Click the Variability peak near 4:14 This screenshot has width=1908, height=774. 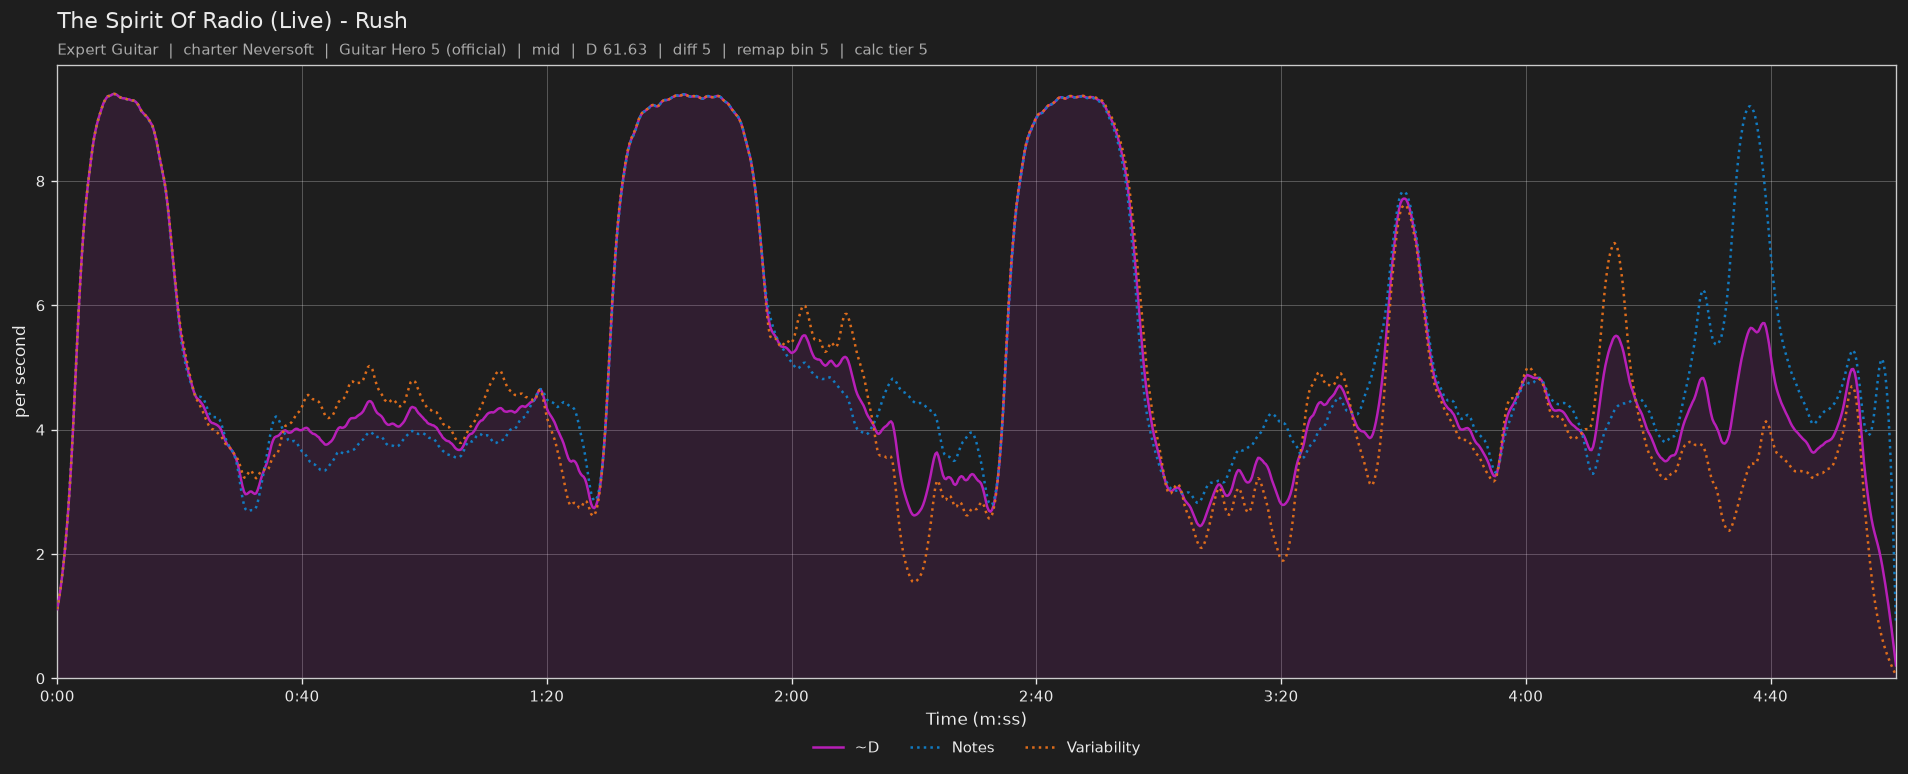[x=1613, y=243]
